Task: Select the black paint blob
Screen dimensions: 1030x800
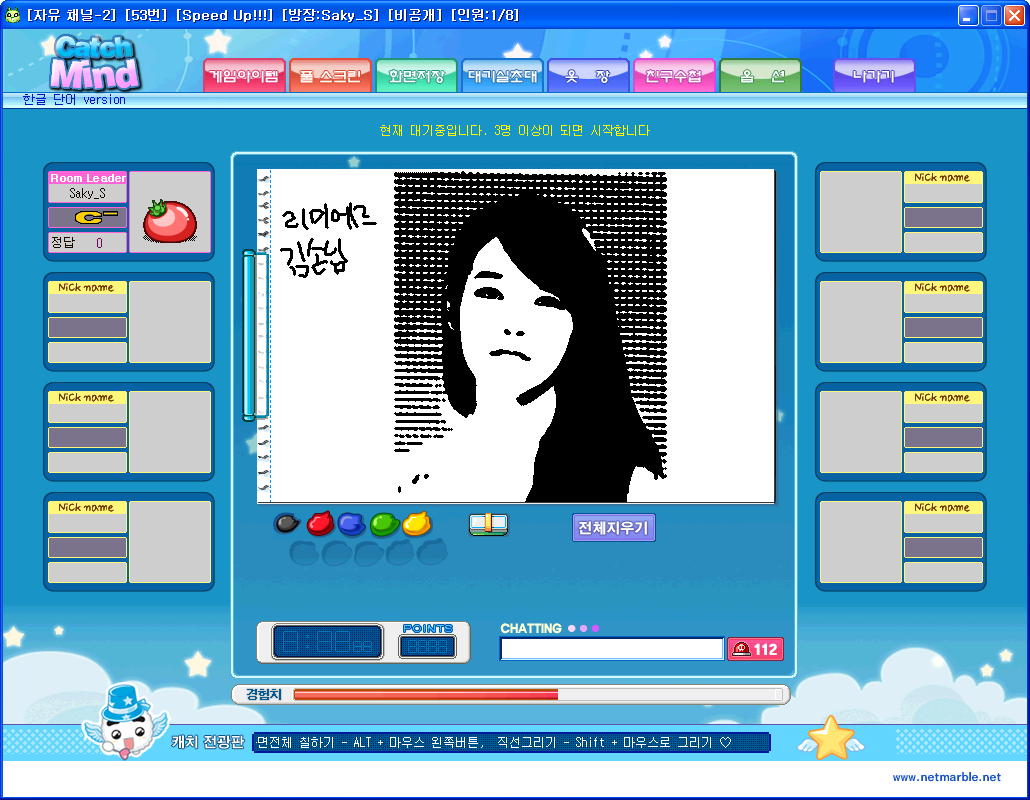Action: coord(287,523)
